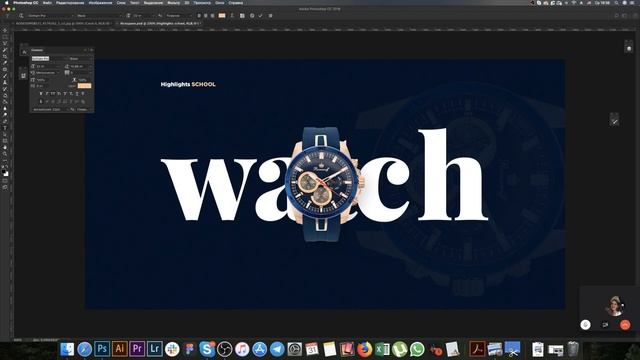Image resolution: width=640 pixels, height=360 pixels.
Task: Open WhatsApp from the Dock
Action: (417, 349)
